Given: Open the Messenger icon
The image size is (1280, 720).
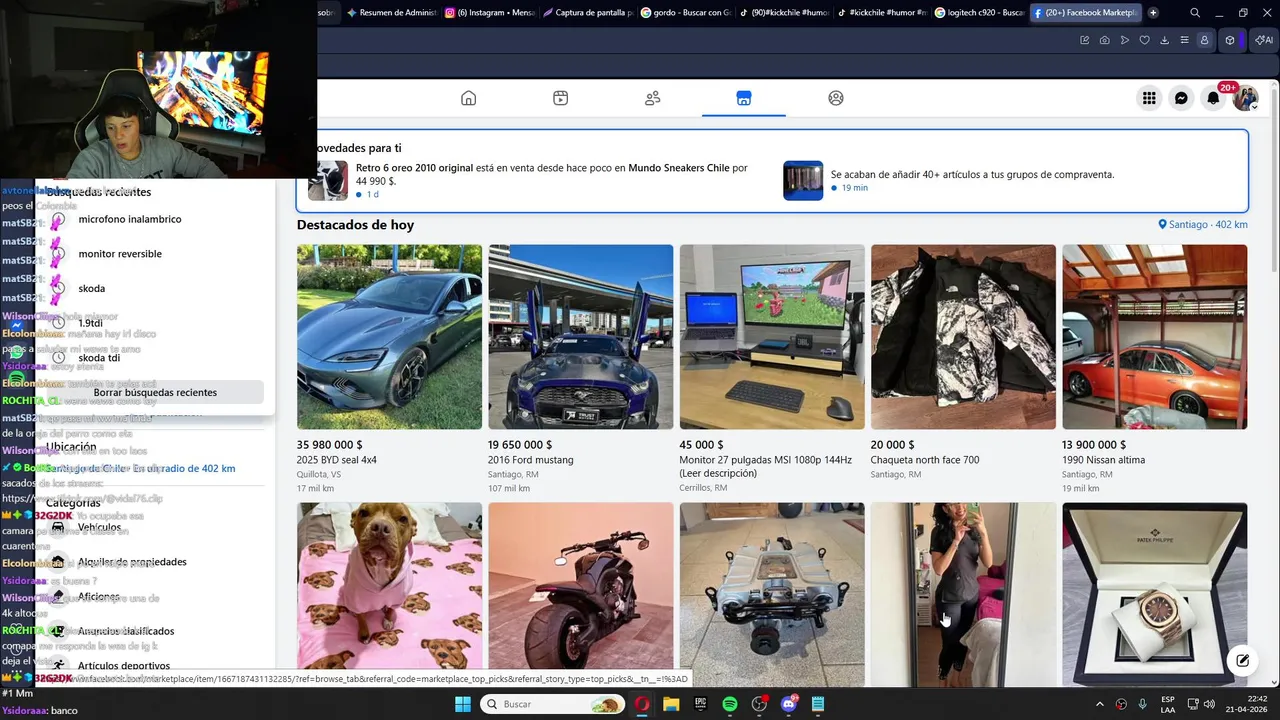Looking at the screenshot, I should [1181, 98].
